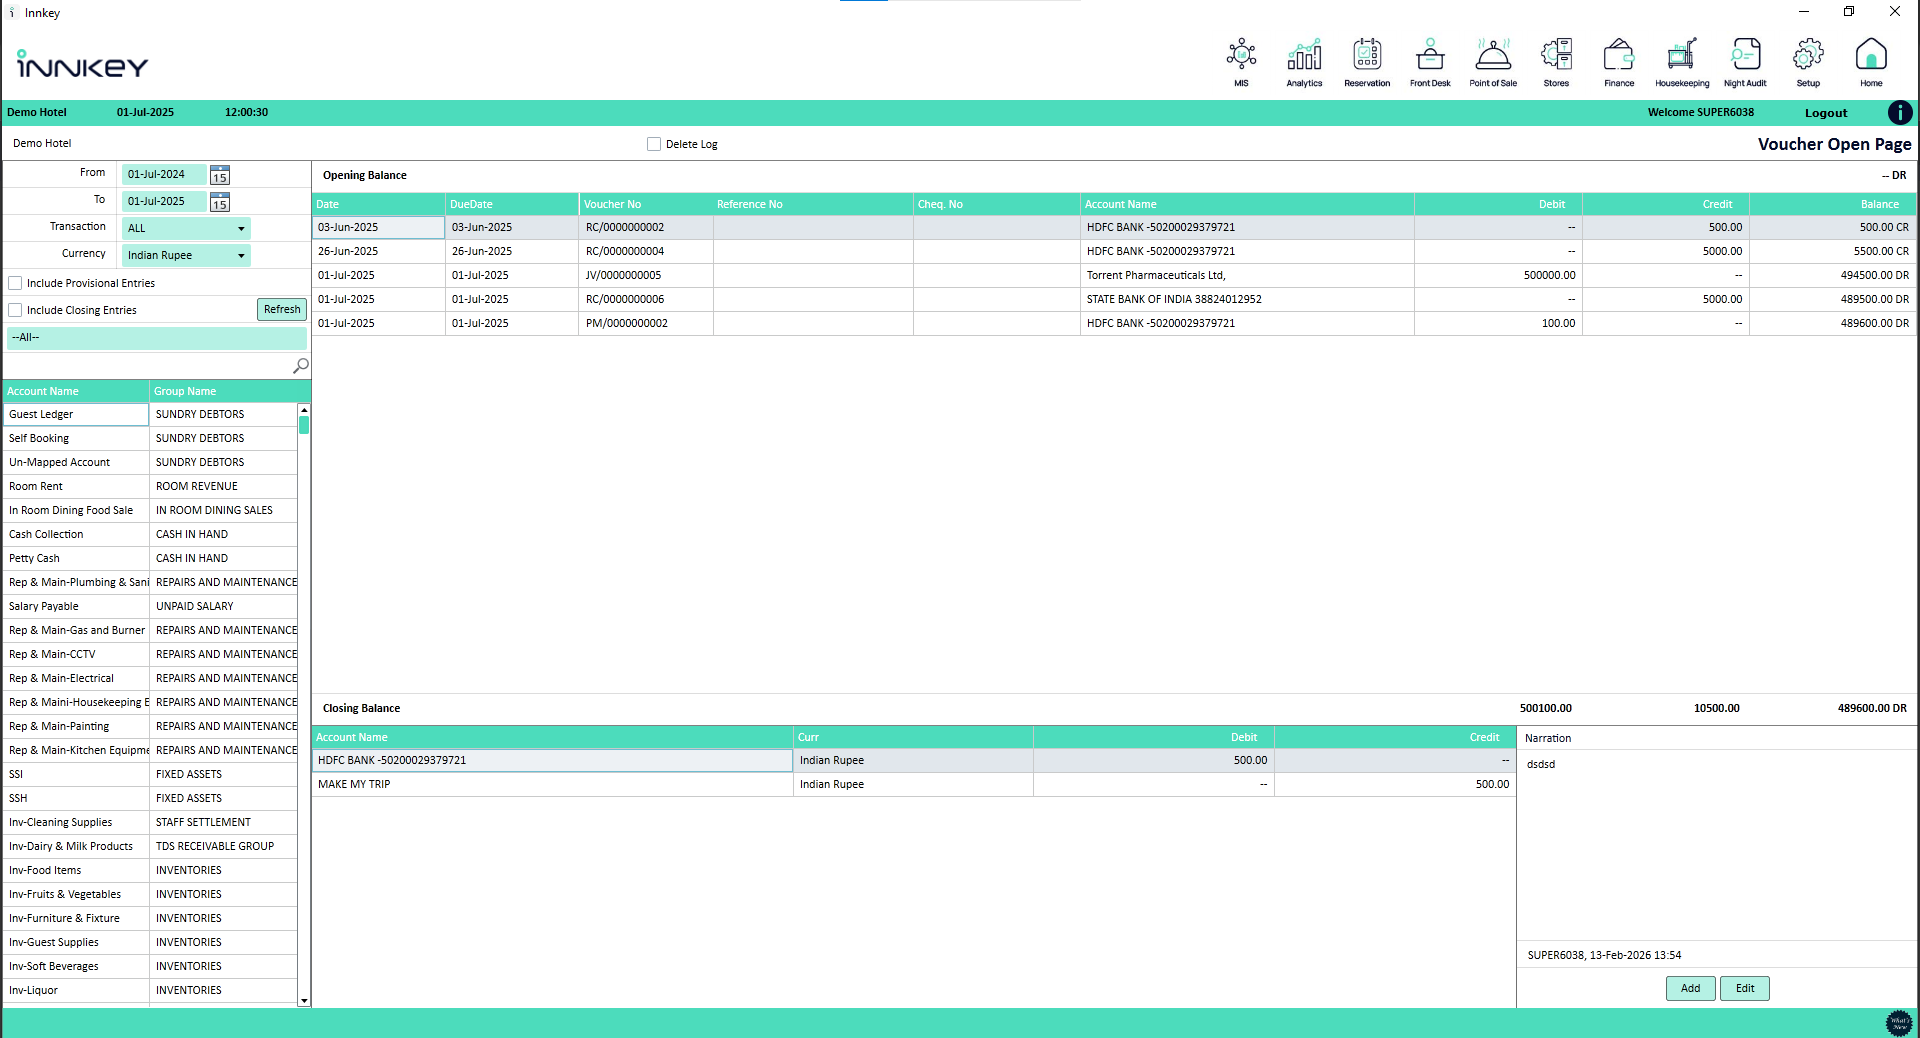Viewport: 1920px width, 1038px height.
Task: Go to the Home screen
Action: pos(1871,62)
